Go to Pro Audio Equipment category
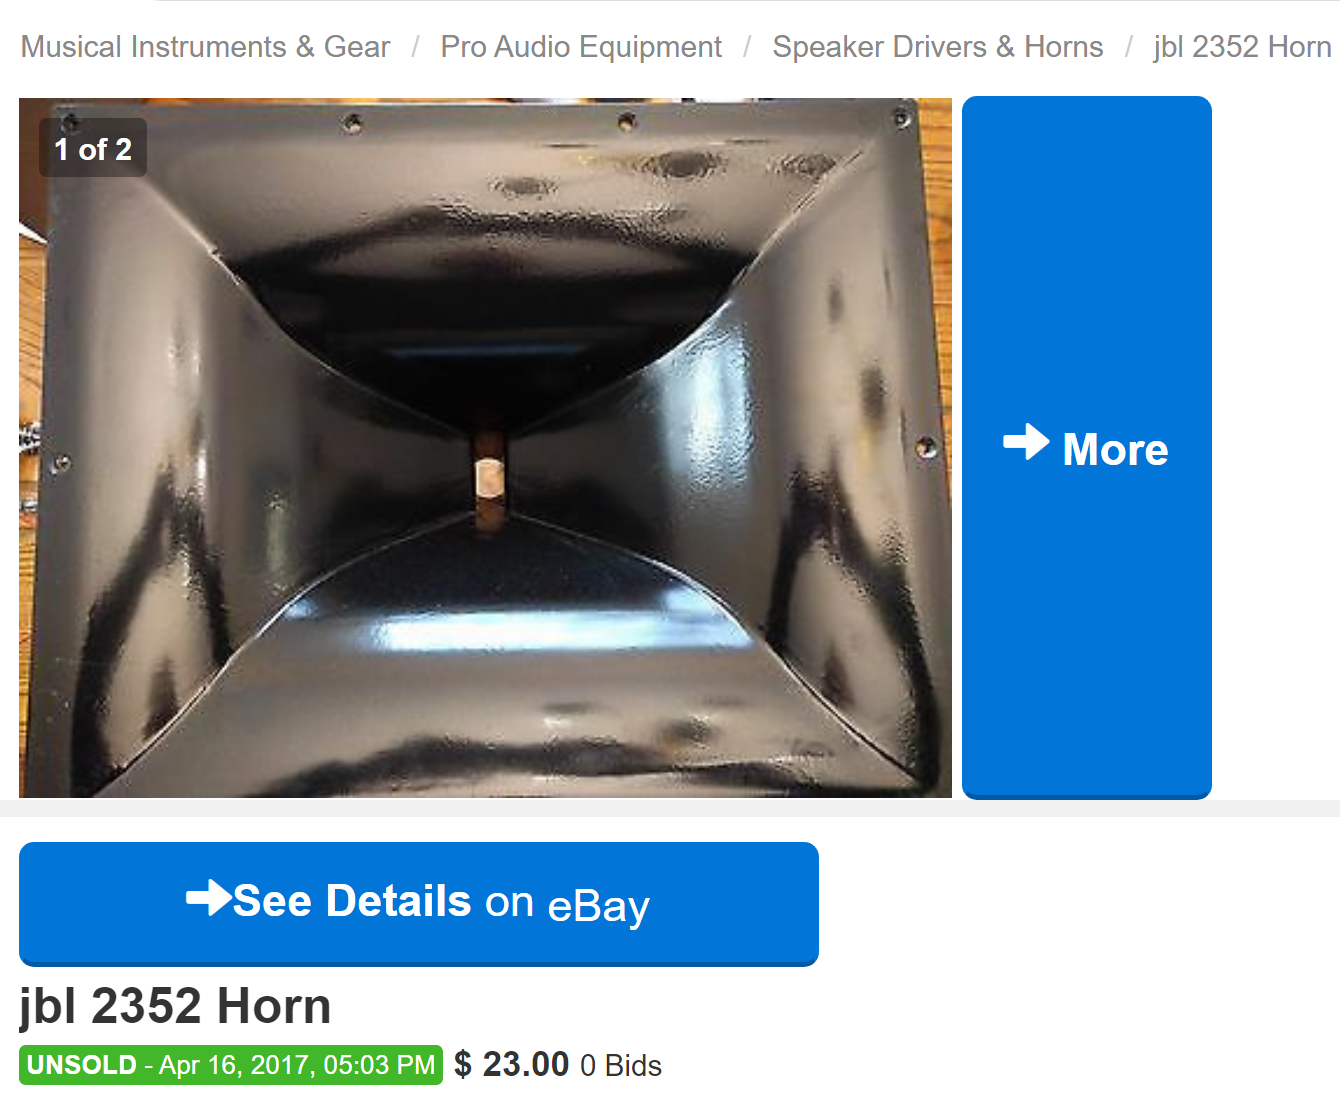Screen dimensions: 1340x1093 [581, 47]
